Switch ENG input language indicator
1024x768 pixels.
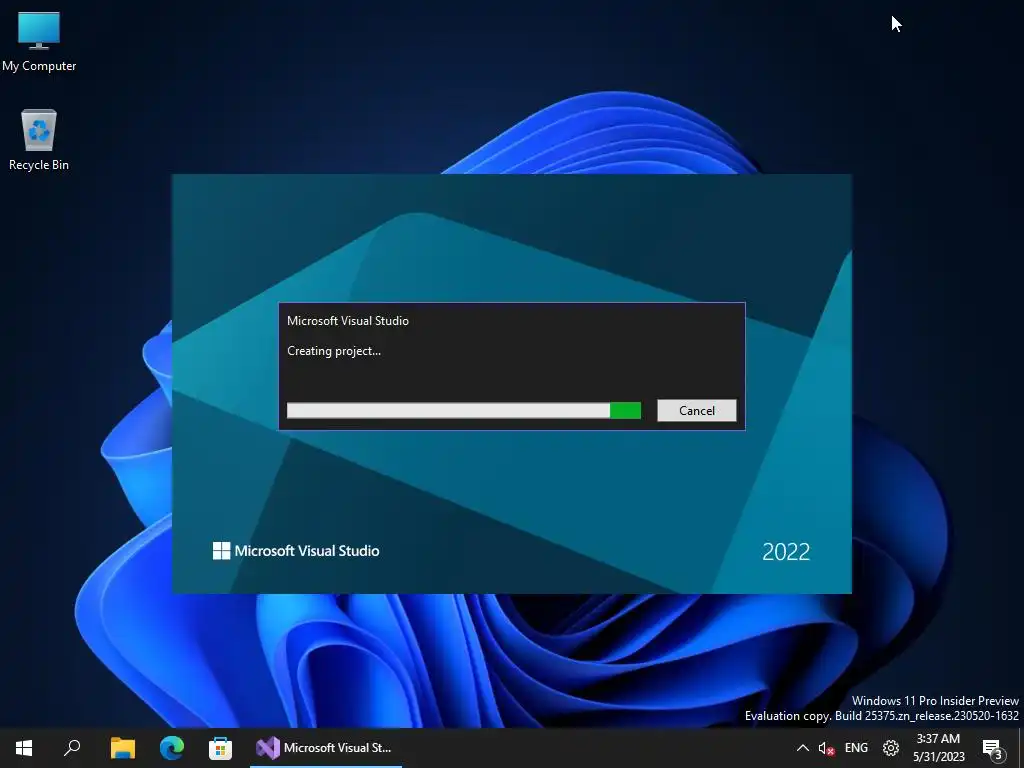coord(856,748)
